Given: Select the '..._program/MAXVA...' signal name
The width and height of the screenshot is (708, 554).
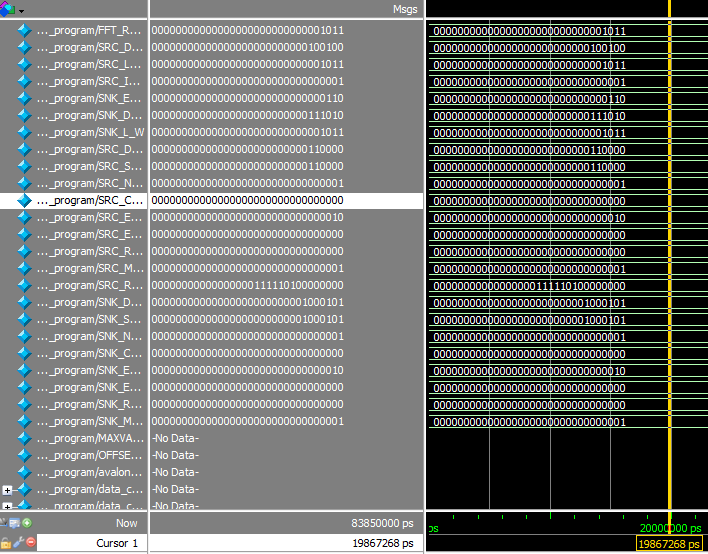Looking at the screenshot, I should [90, 438].
